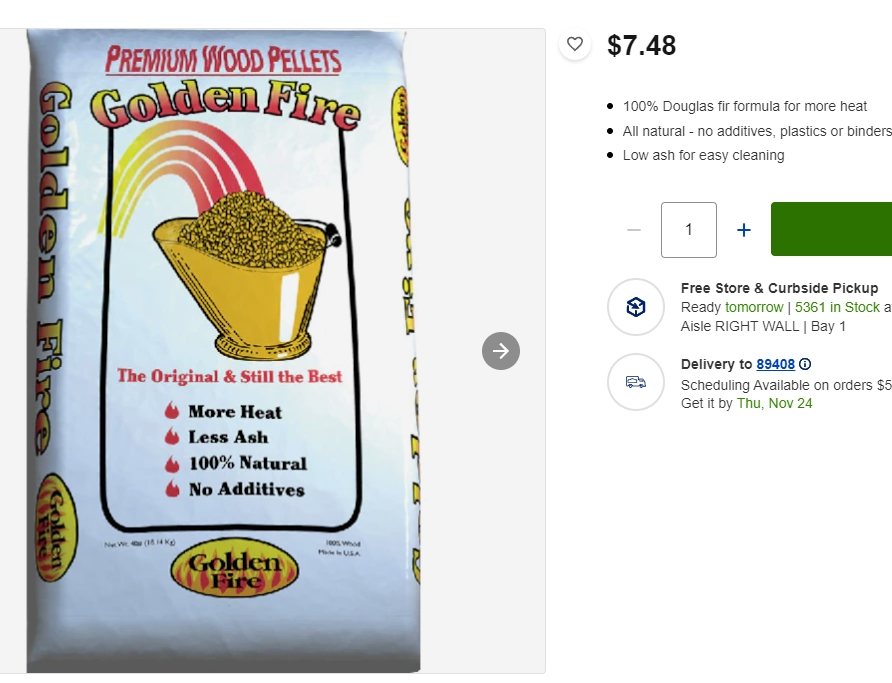Screen dimensions: 892x683
Task: Decrease quantity with the minus button
Action: pyautogui.click(x=634, y=230)
